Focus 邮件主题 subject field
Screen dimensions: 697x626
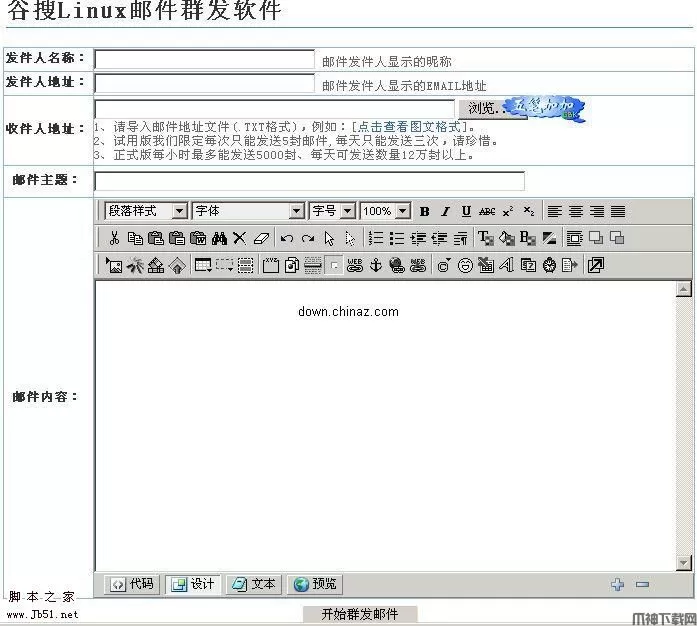(309, 181)
